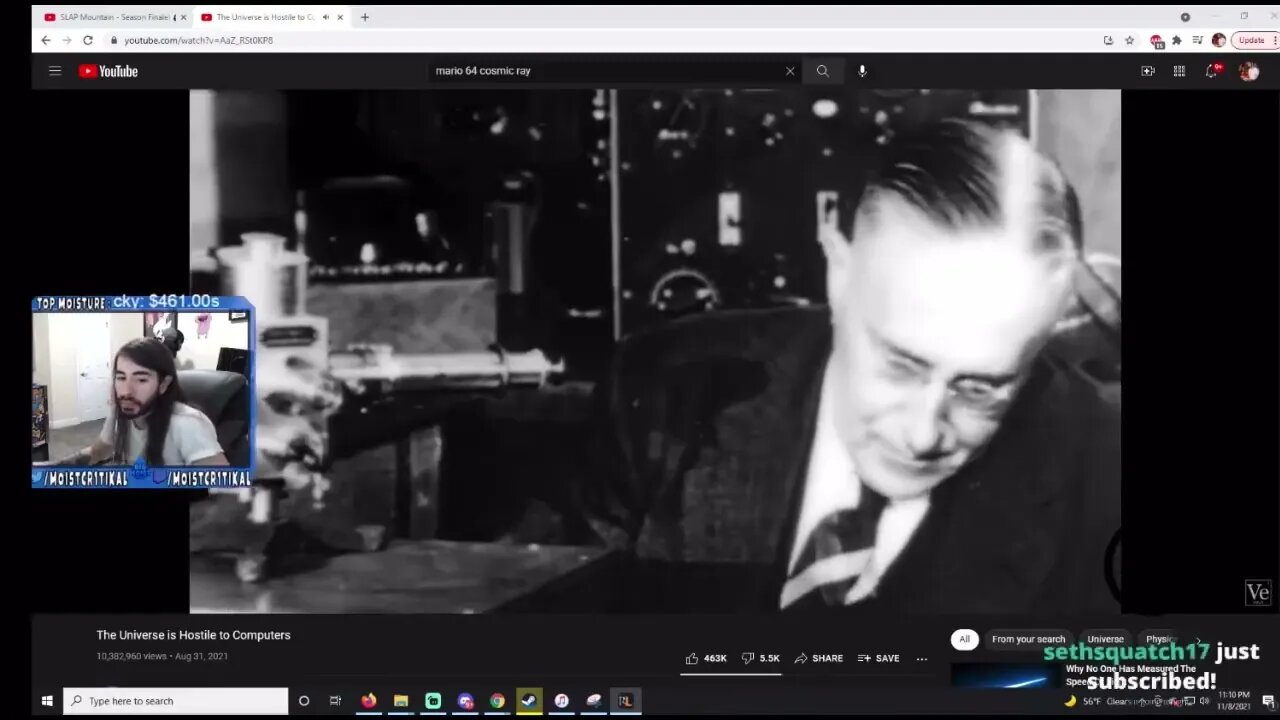Click the video player area
Viewport: 1280px width, 720px height.
(x=655, y=351)
